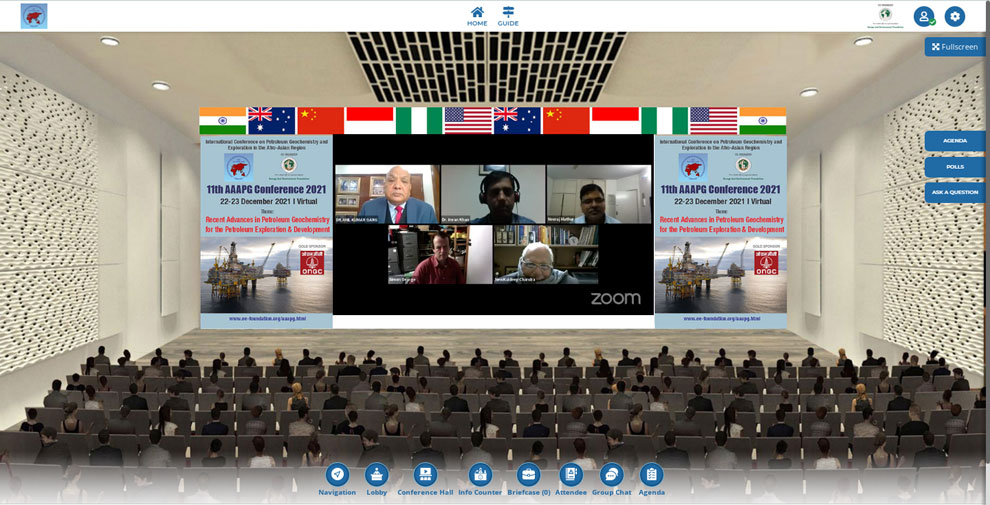The width and height of the screenshot is (990, 505).
Task: Go to the HOME icon
Action: tap(477, 16)
